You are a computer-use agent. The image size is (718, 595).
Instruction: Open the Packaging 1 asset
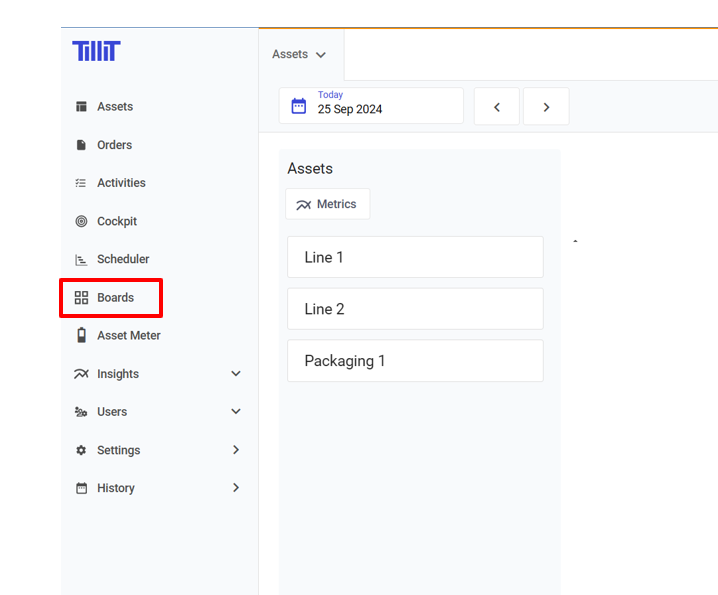click(415, 361)
